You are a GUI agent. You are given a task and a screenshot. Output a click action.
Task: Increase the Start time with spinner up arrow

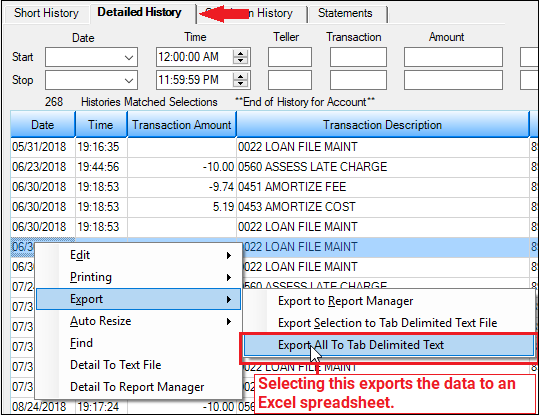click(x=240, y=53)
